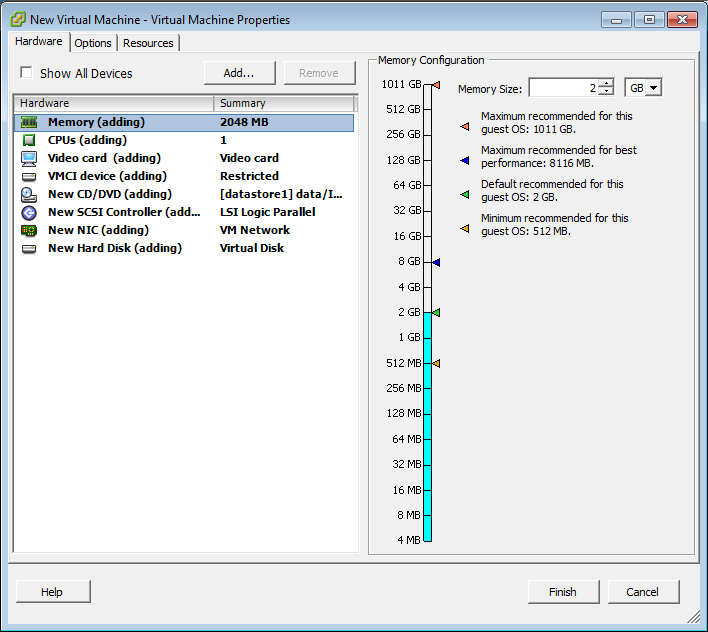The width and height of the screenshot is (708, 632).
Task: Switch to the Options tab
Action: [x=93, y=43]
